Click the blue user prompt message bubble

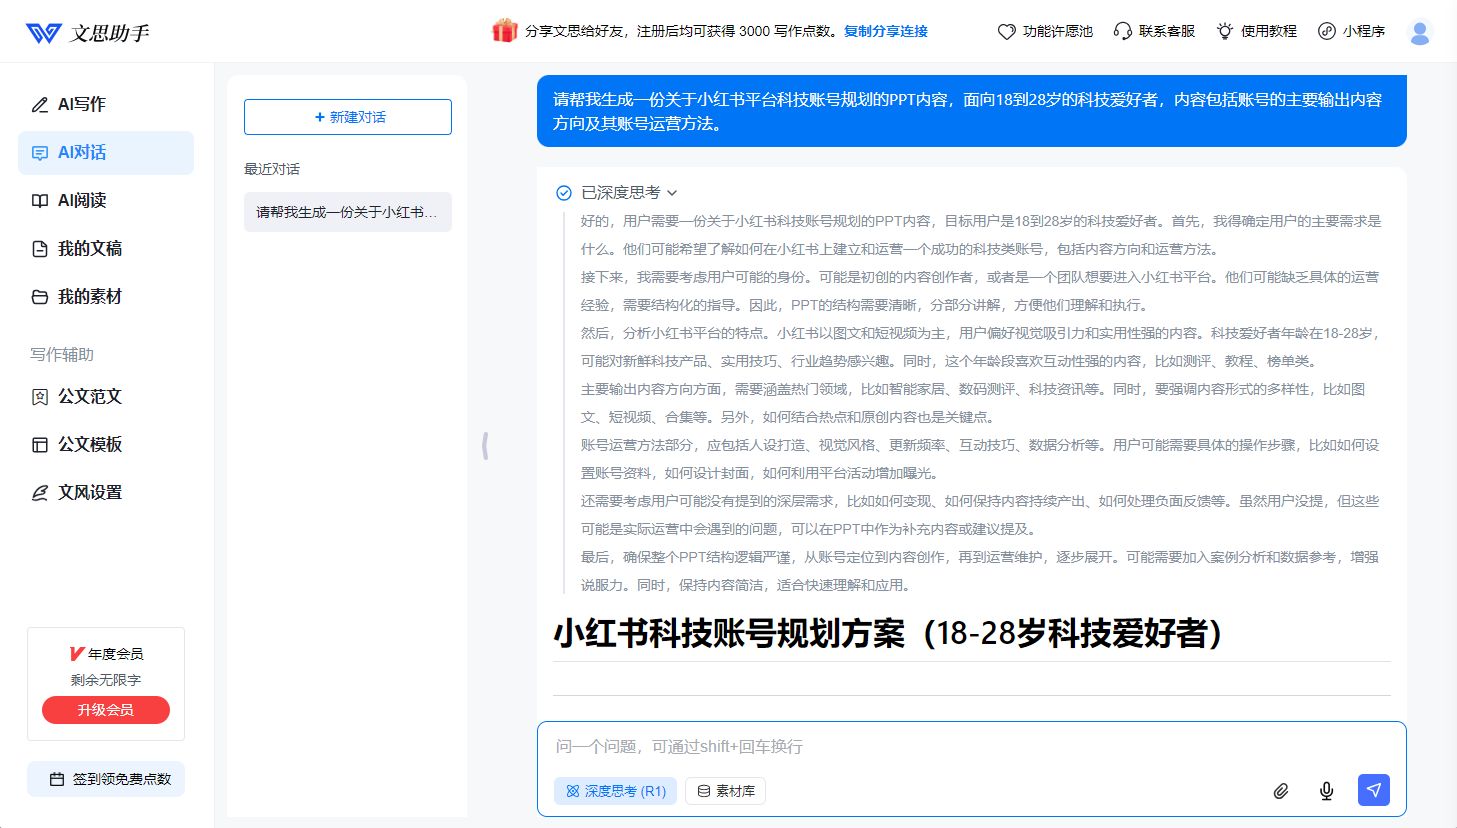[x=972, y=111]
